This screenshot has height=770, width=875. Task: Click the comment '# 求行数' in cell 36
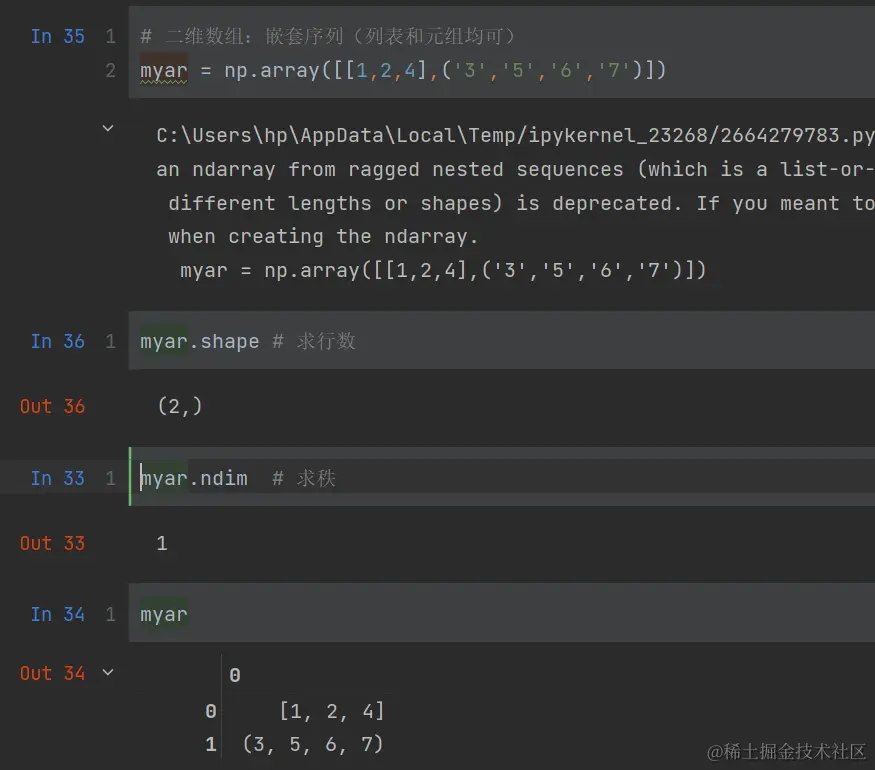pyautogui.click(x=314, y=341)
